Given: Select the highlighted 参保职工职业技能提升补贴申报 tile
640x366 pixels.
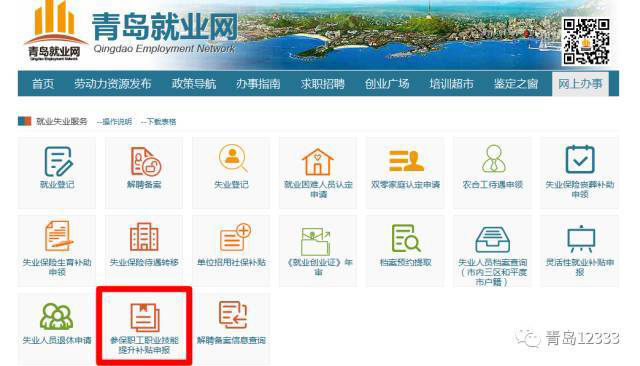Looking at the screenshot, I should click(144, 326).
